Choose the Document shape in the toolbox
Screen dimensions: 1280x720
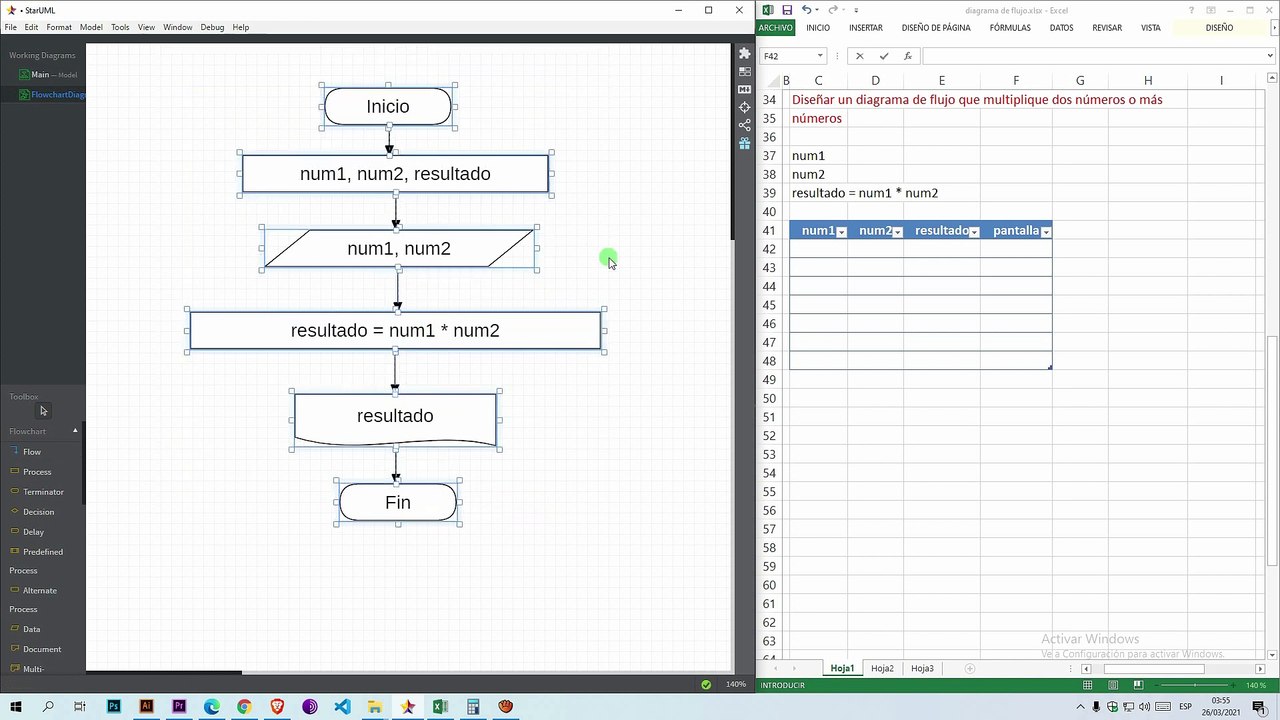click(x=42, y=649)
